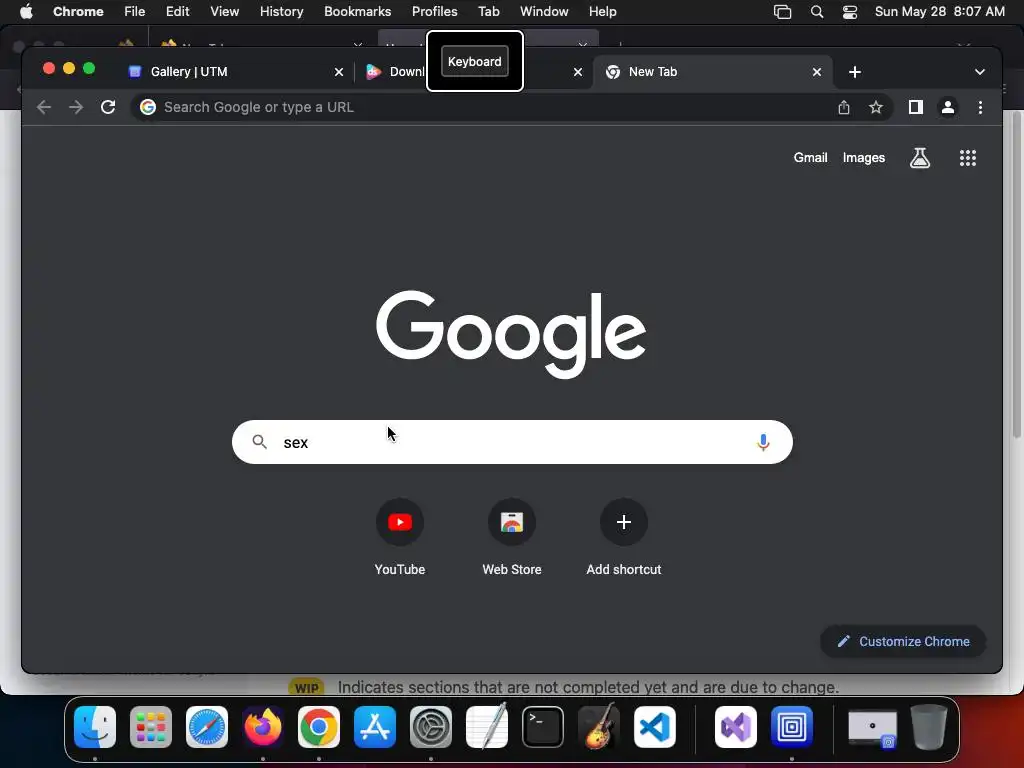
Task: Open the View menu
Action: coord(224,11)
